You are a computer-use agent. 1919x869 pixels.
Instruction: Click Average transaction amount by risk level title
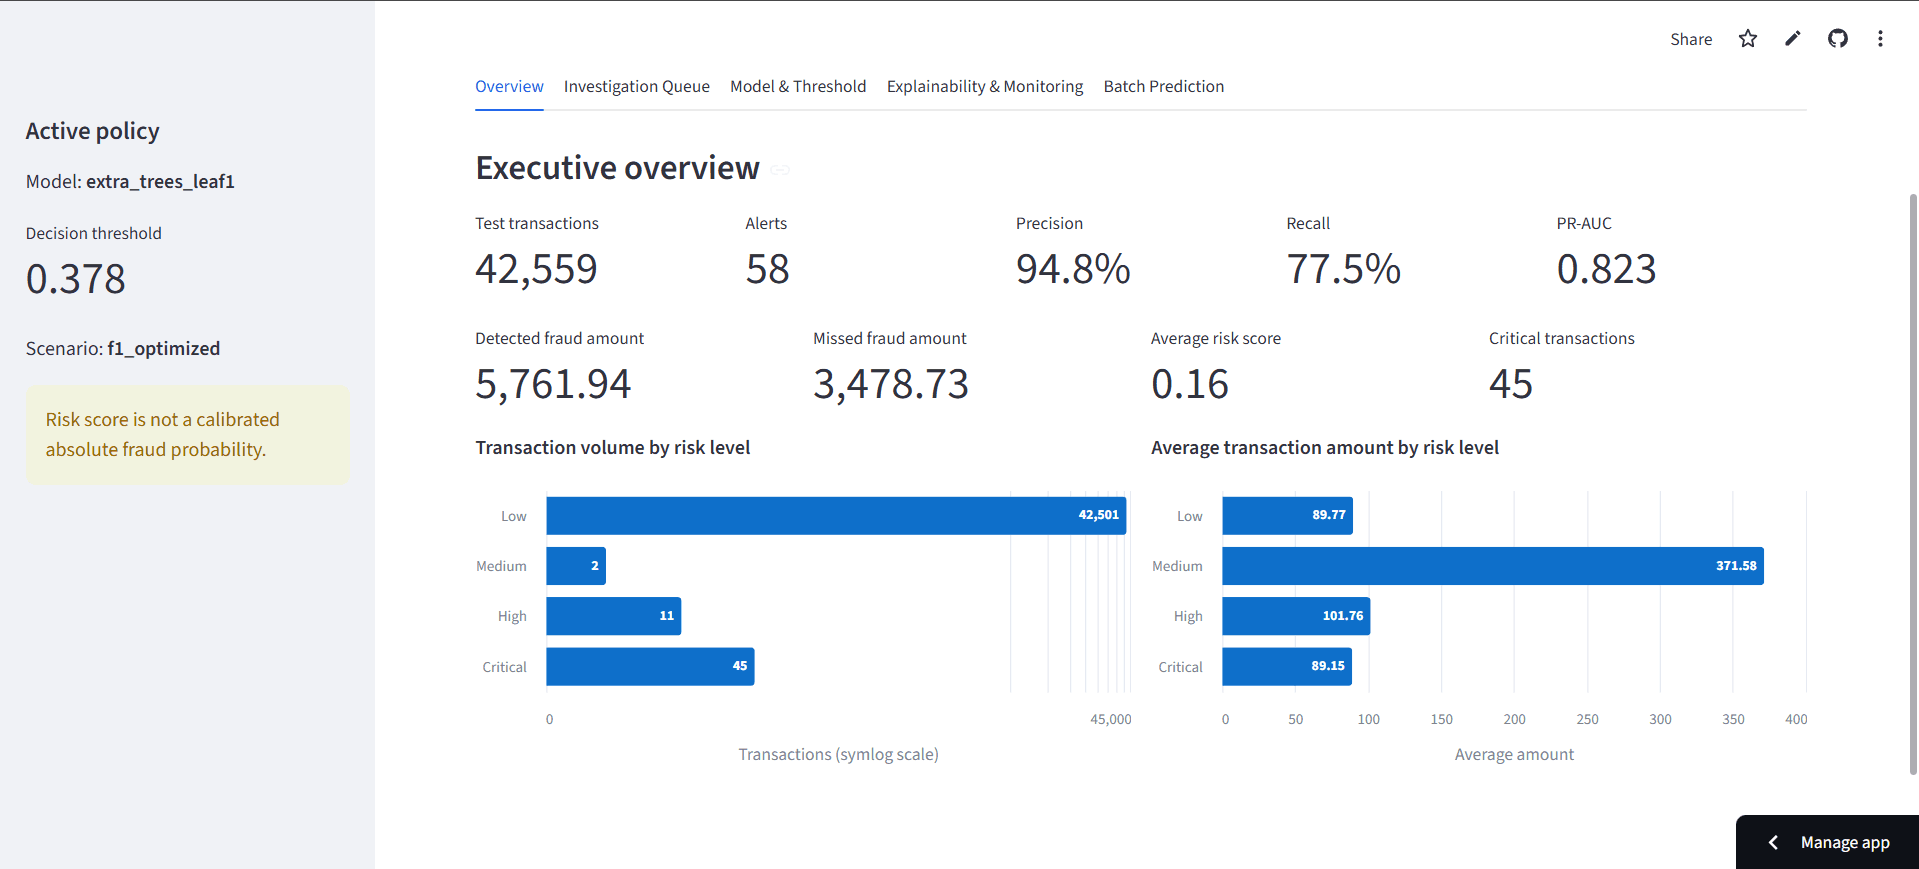[x=1325, y=447]
